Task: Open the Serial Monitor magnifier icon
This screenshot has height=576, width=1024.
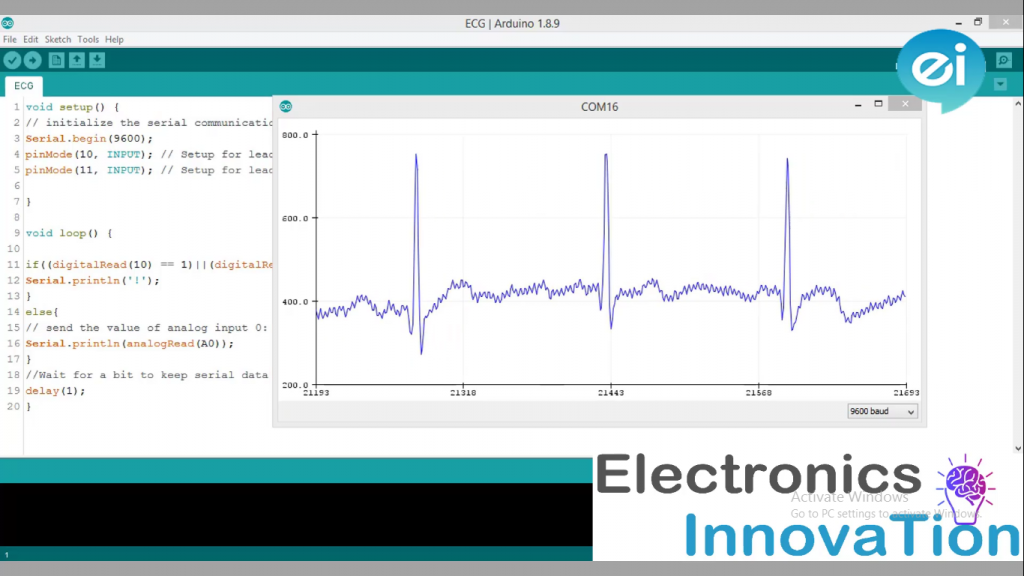Action: pyautogui.click(x=1004, y=60)
